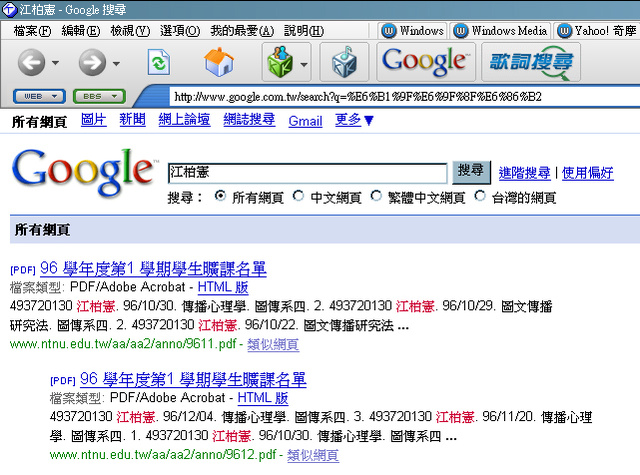The image size is (640, 475).
Task: Click the www.ntnu.edu.tw/aa/aa2/anno/9612.pdf URL text
Action: (163, 455)
